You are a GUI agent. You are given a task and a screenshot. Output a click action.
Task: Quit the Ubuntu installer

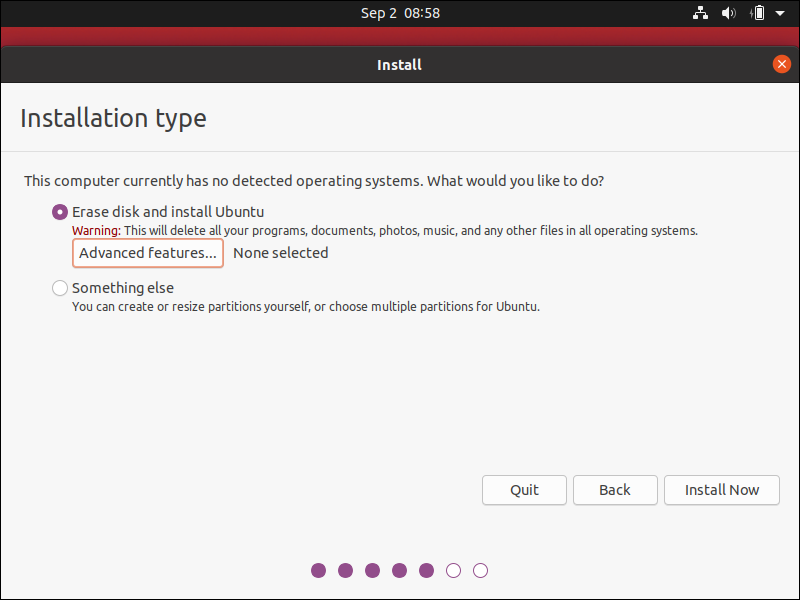click(524, 490)
